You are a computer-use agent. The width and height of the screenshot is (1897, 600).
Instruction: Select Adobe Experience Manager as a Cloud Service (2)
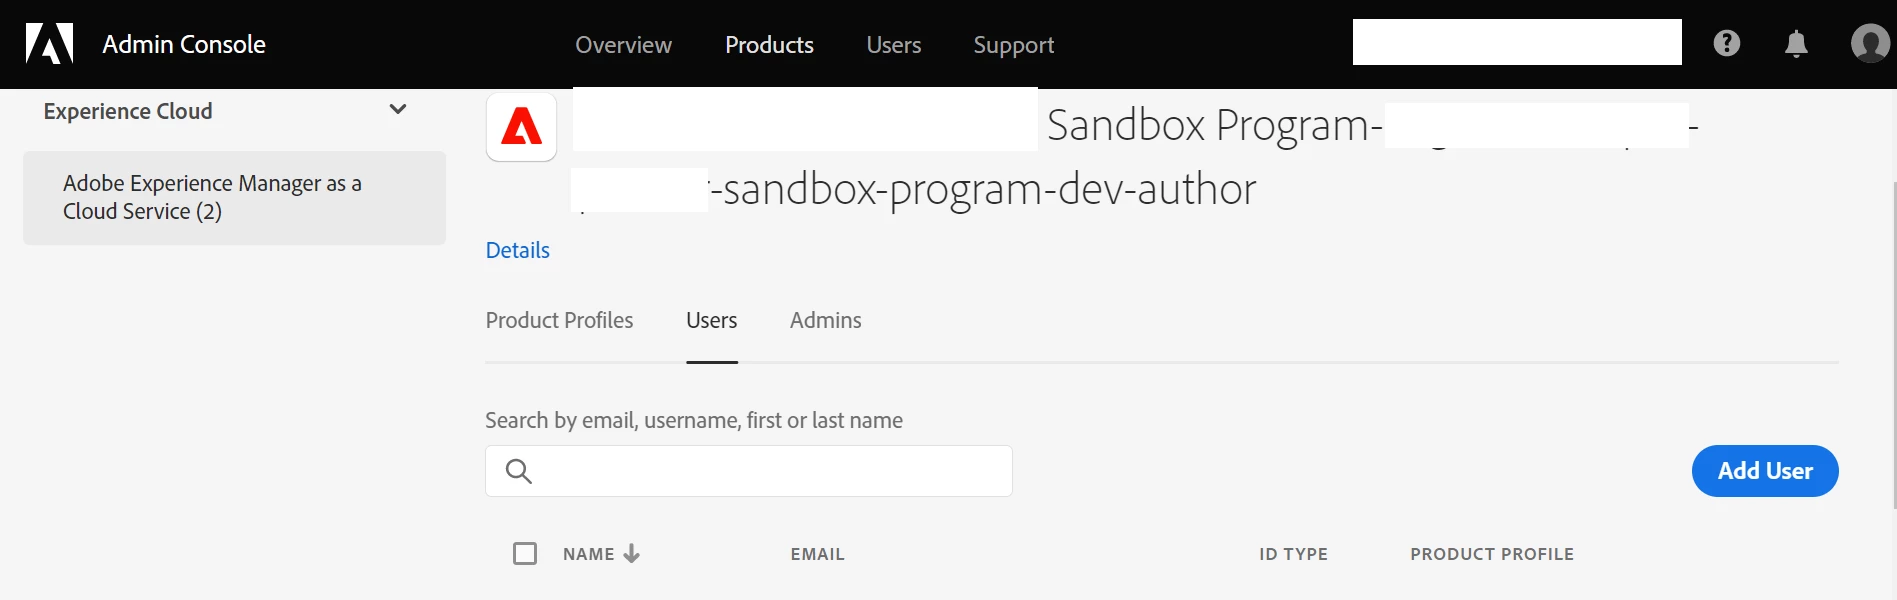pyautogui.click(x=234, y=198)
